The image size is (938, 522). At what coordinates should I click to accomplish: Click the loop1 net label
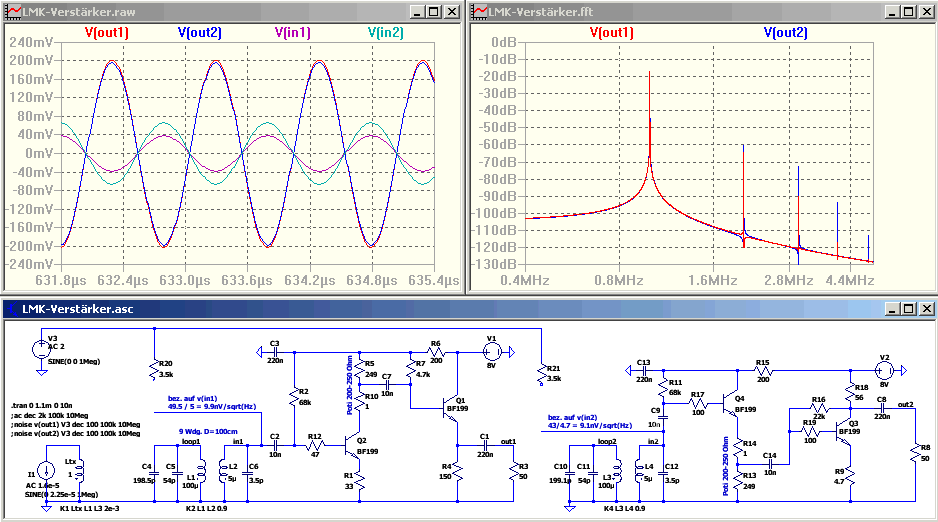(191, 441)
